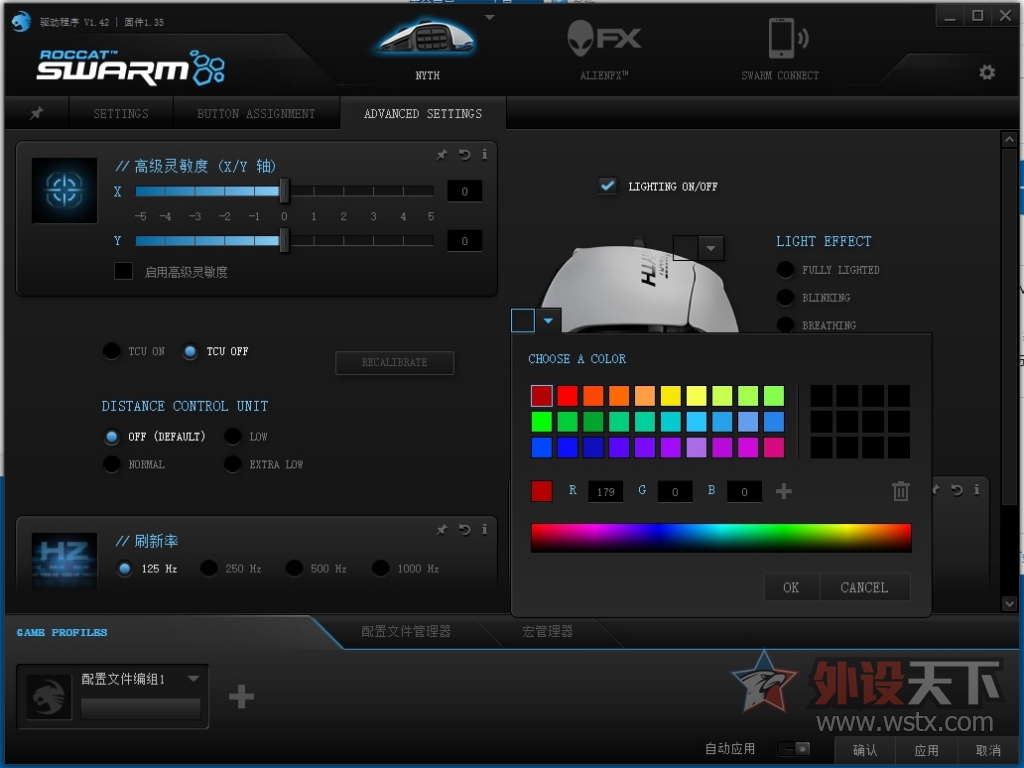
Task: Select distance control NORMAL option
Action: [x=112, y=464]
